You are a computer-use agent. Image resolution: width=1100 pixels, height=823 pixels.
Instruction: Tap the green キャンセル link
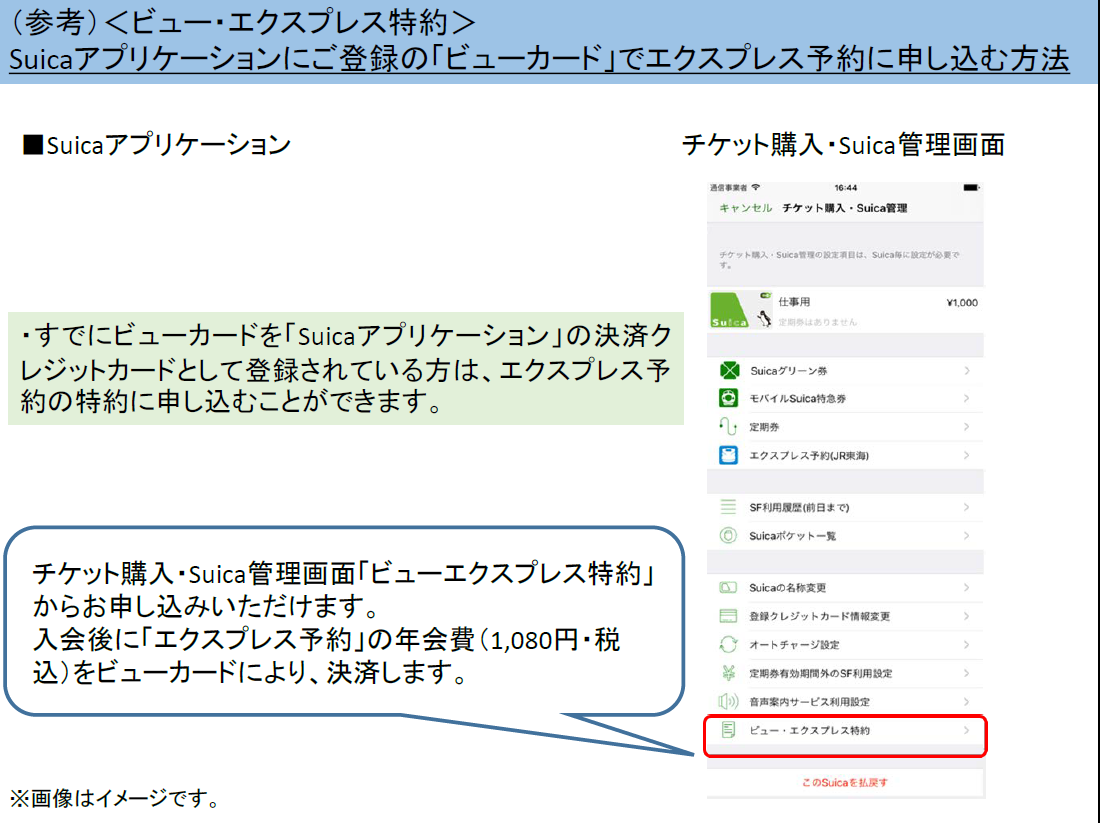tap(745, 208)
